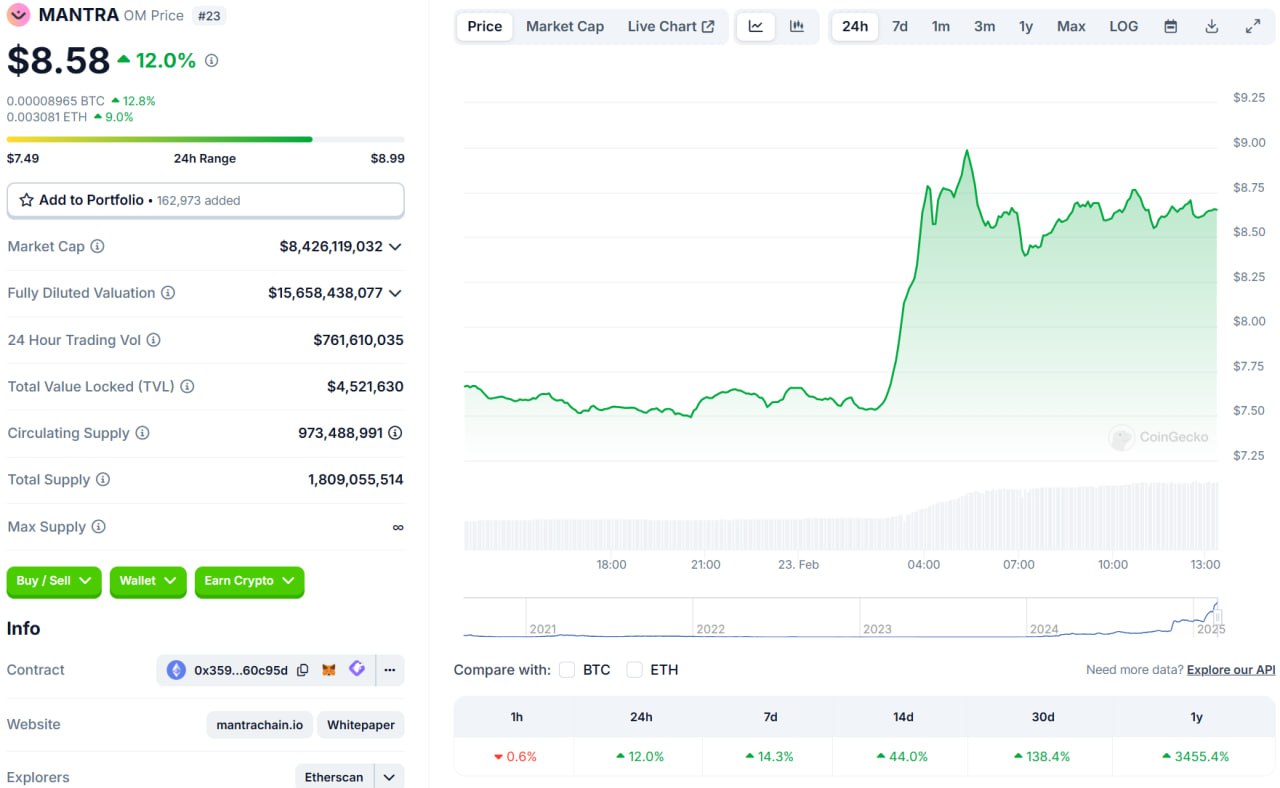
Task: Open more contract options ellipsis
Action: tap(390, 670)
